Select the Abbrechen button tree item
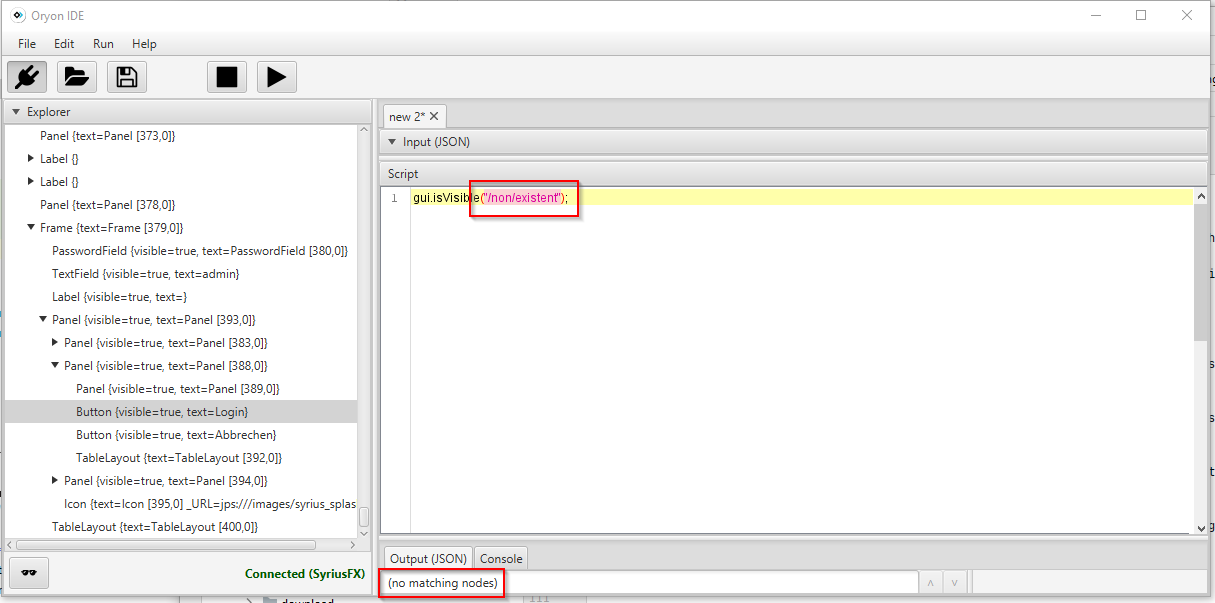Image resolution: width=1215 pixels, height=603 pixels. pyautogui.click(x=176, y=435)
